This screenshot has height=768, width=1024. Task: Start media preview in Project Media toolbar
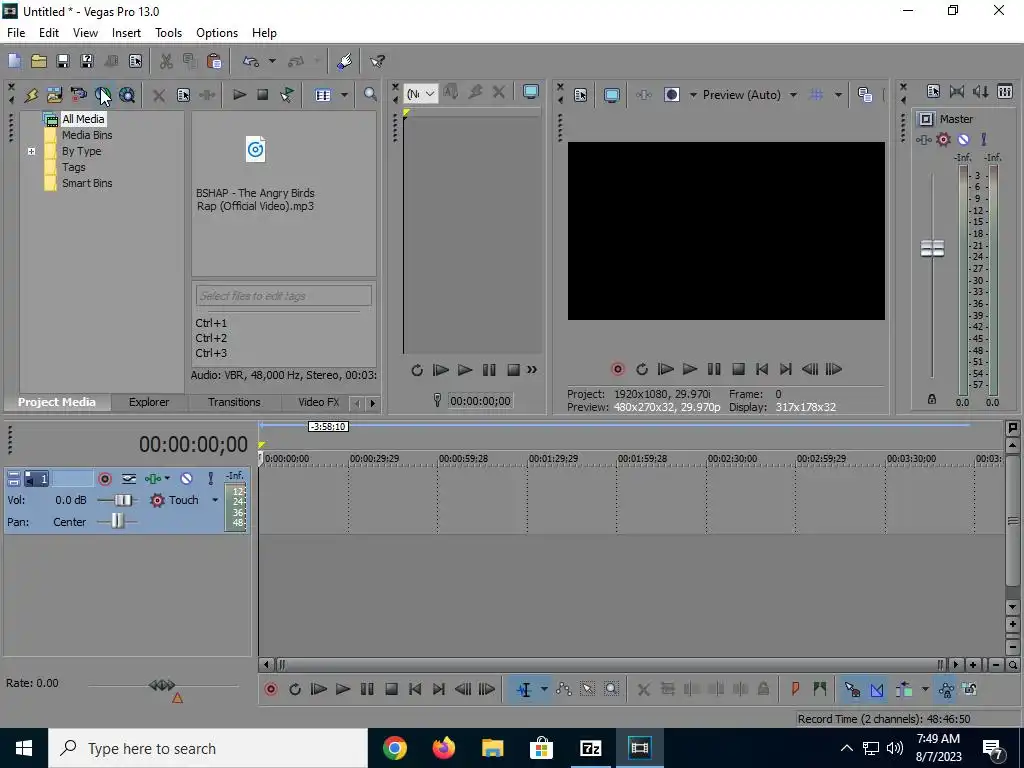click(239, 95)
